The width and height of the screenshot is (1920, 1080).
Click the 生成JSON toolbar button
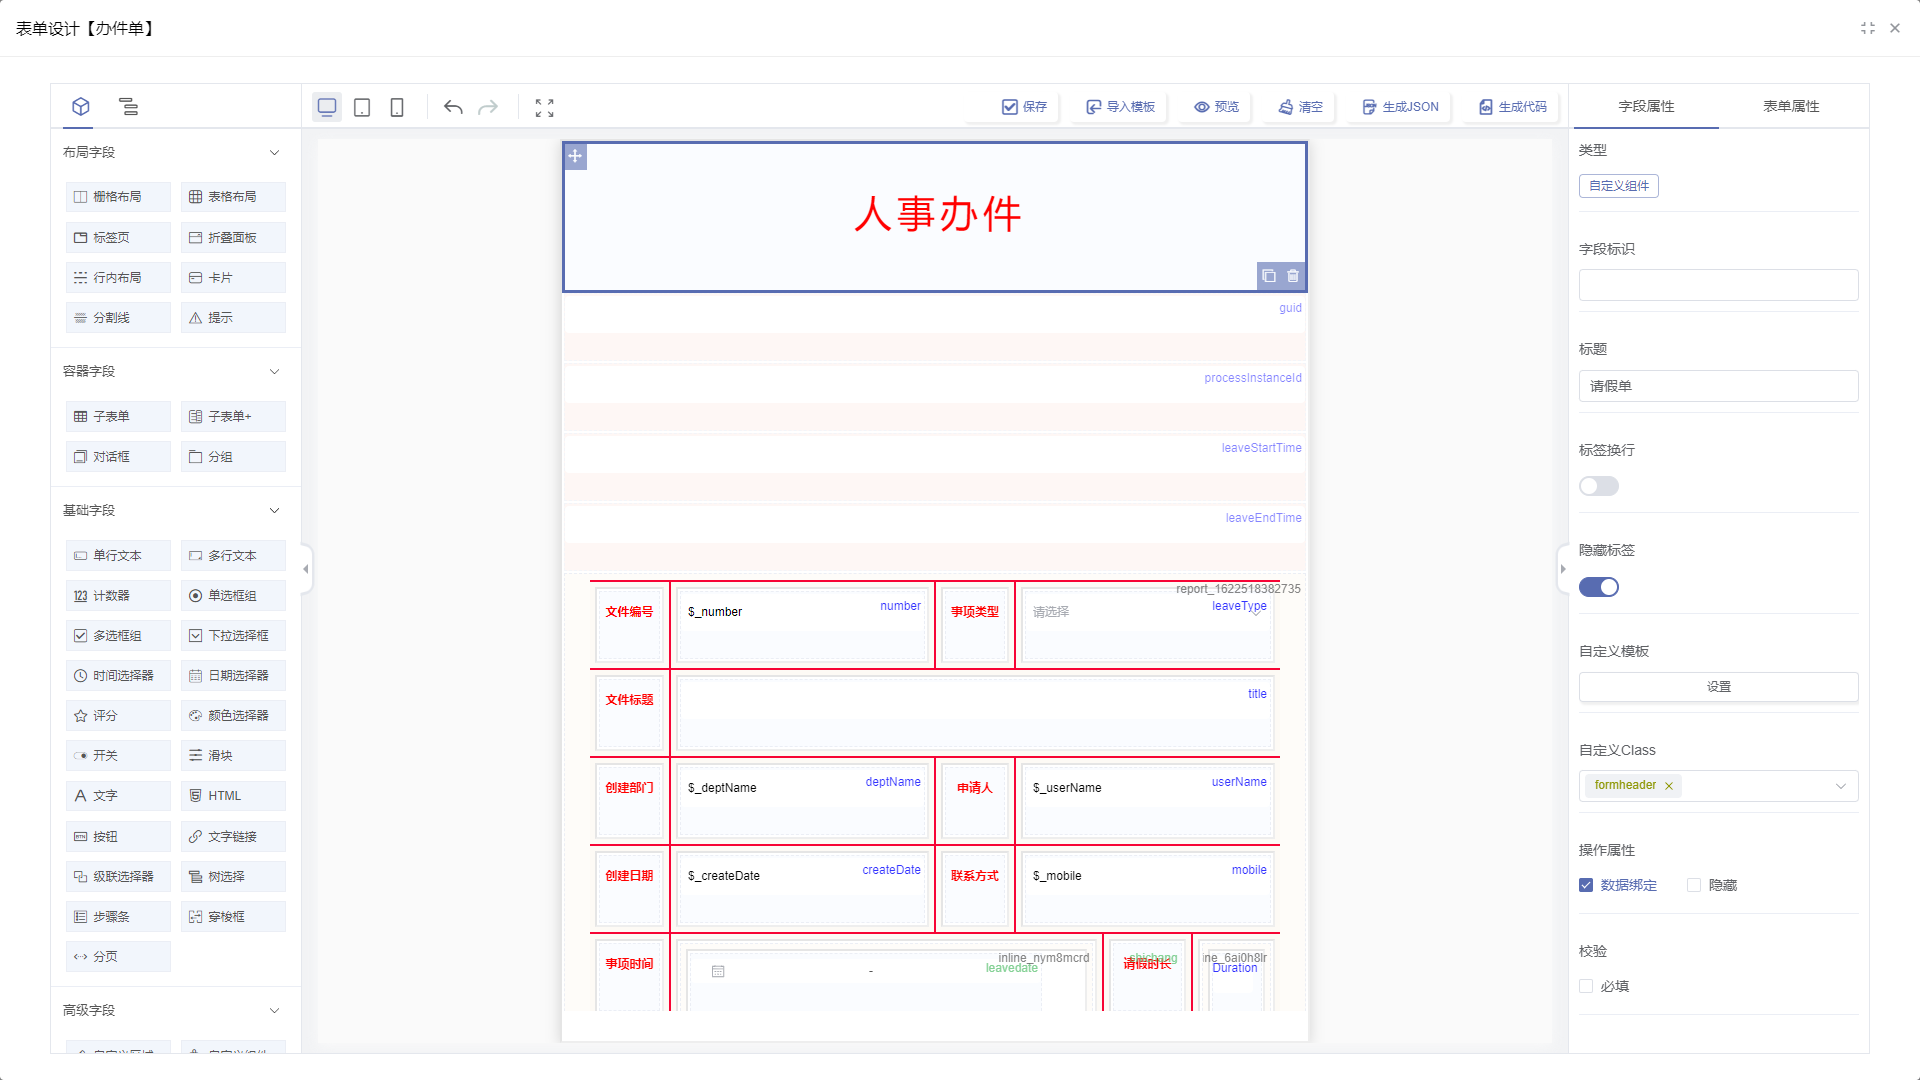[1400, 107]
